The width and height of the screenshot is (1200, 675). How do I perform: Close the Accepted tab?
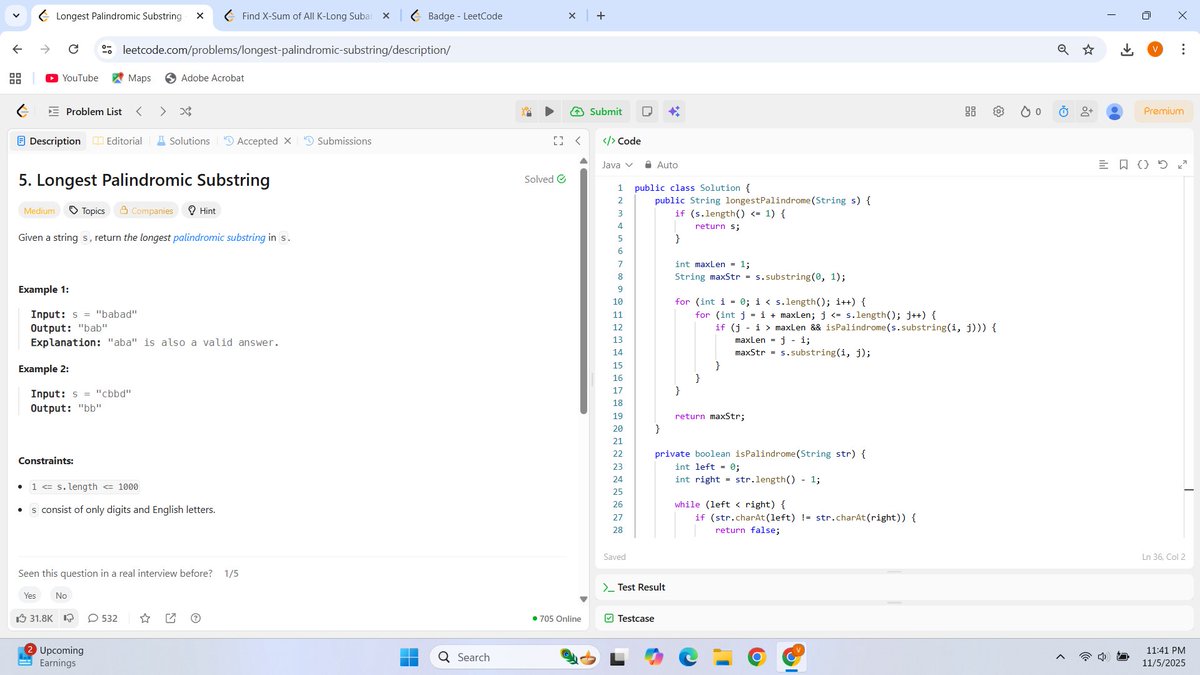click(x=288, y=141)
